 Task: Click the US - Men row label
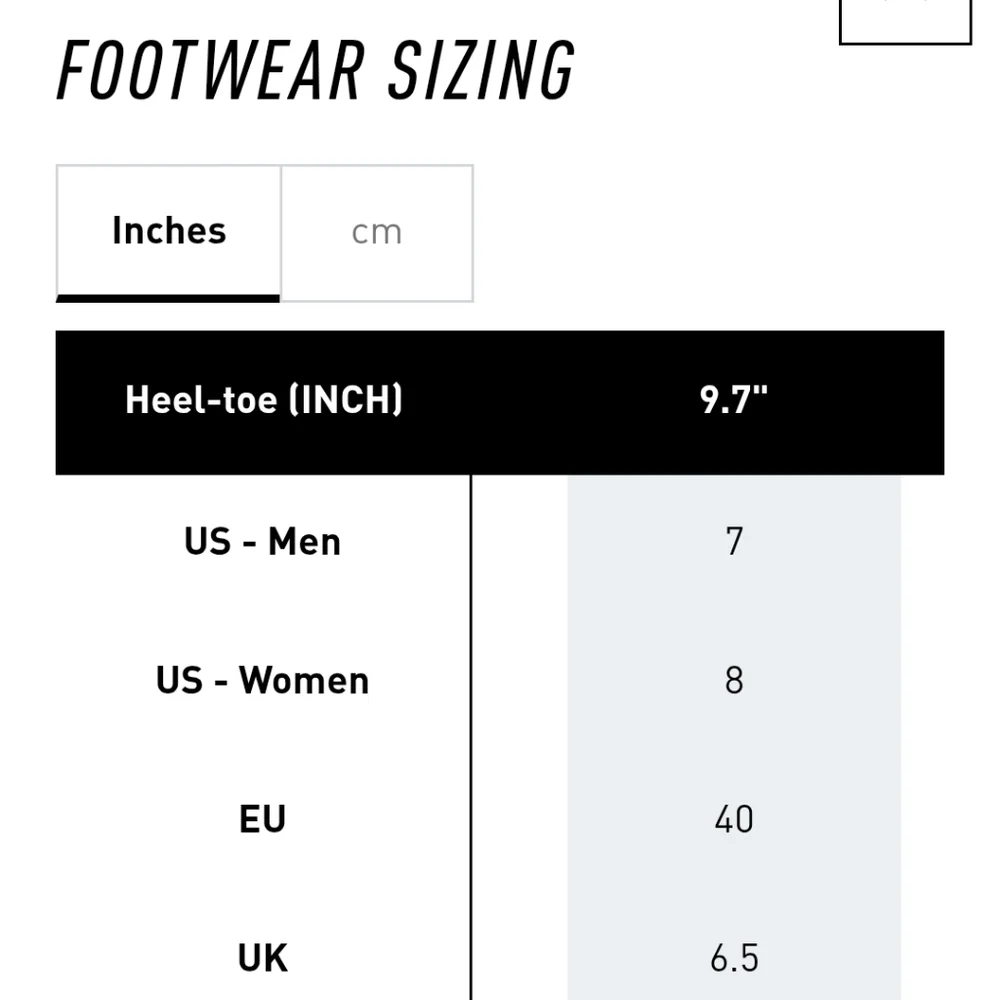pyautogui.click(x=263, y=542)
